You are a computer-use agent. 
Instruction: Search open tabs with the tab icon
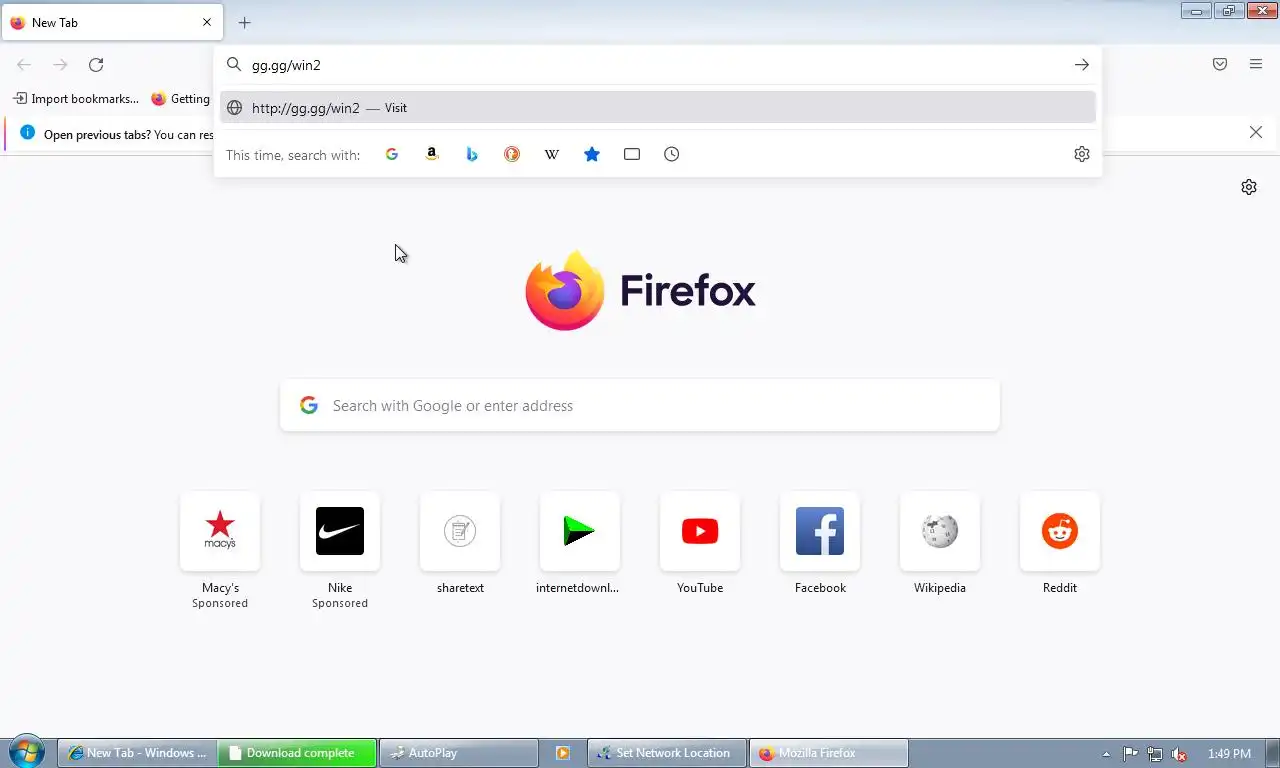[632, 154]
